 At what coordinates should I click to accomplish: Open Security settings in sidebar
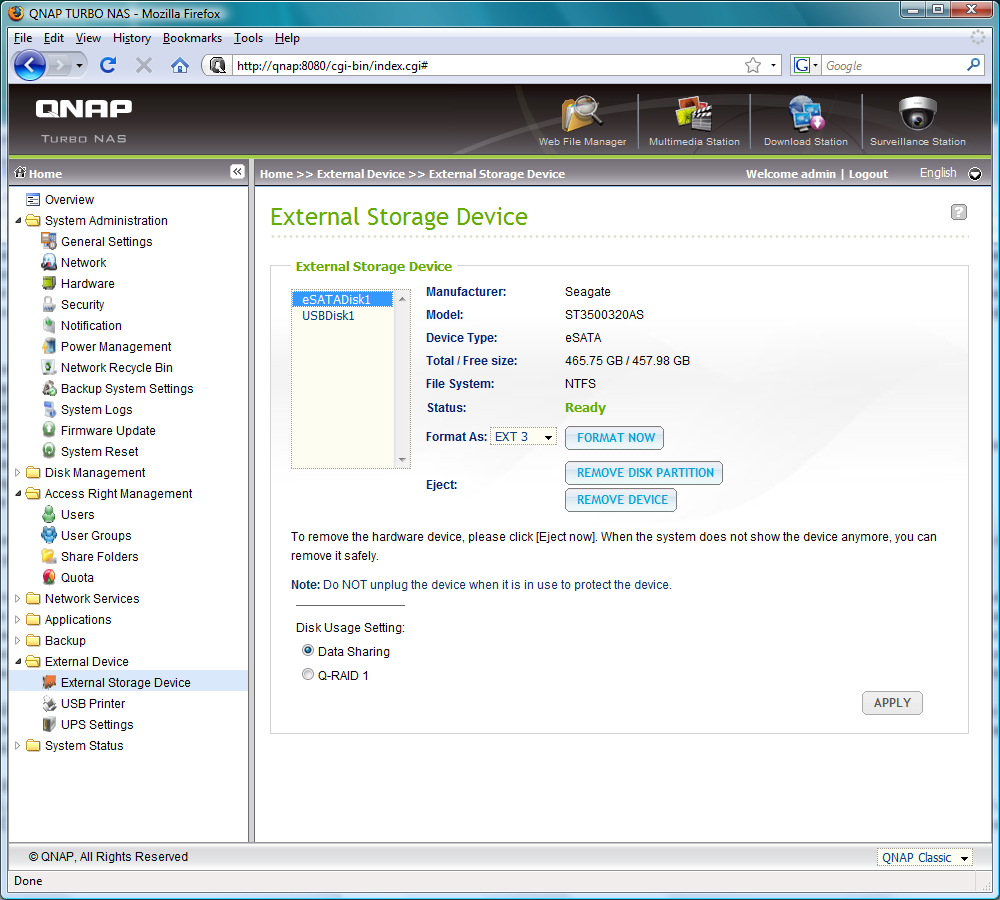pyautogui.click(x=82, y=305)
